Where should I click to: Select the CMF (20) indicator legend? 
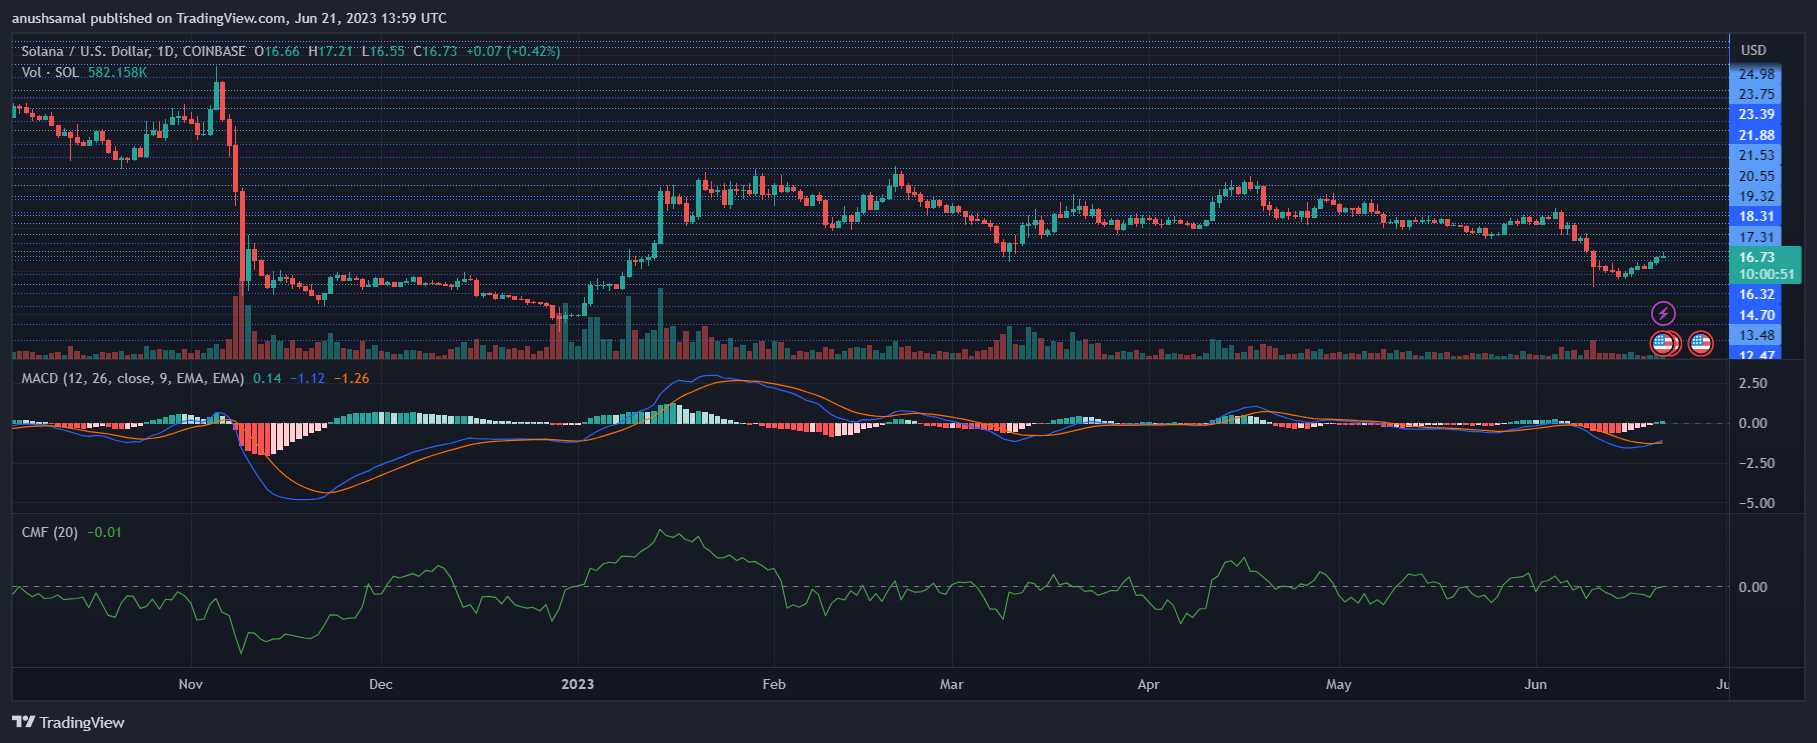[x=50, y=532]
